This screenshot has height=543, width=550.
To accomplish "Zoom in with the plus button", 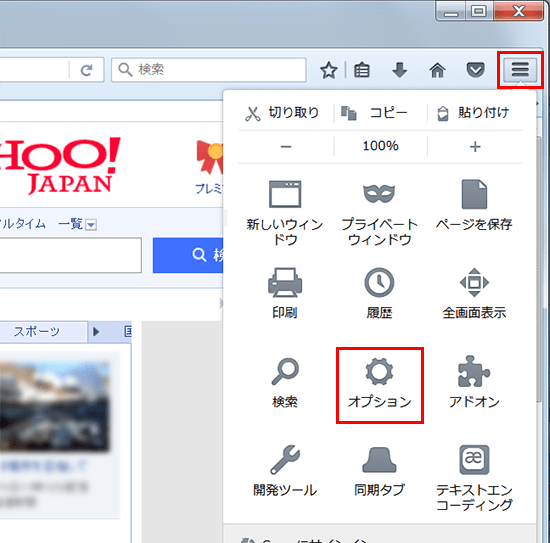I will pyautogui.click(x=475, y=146).
